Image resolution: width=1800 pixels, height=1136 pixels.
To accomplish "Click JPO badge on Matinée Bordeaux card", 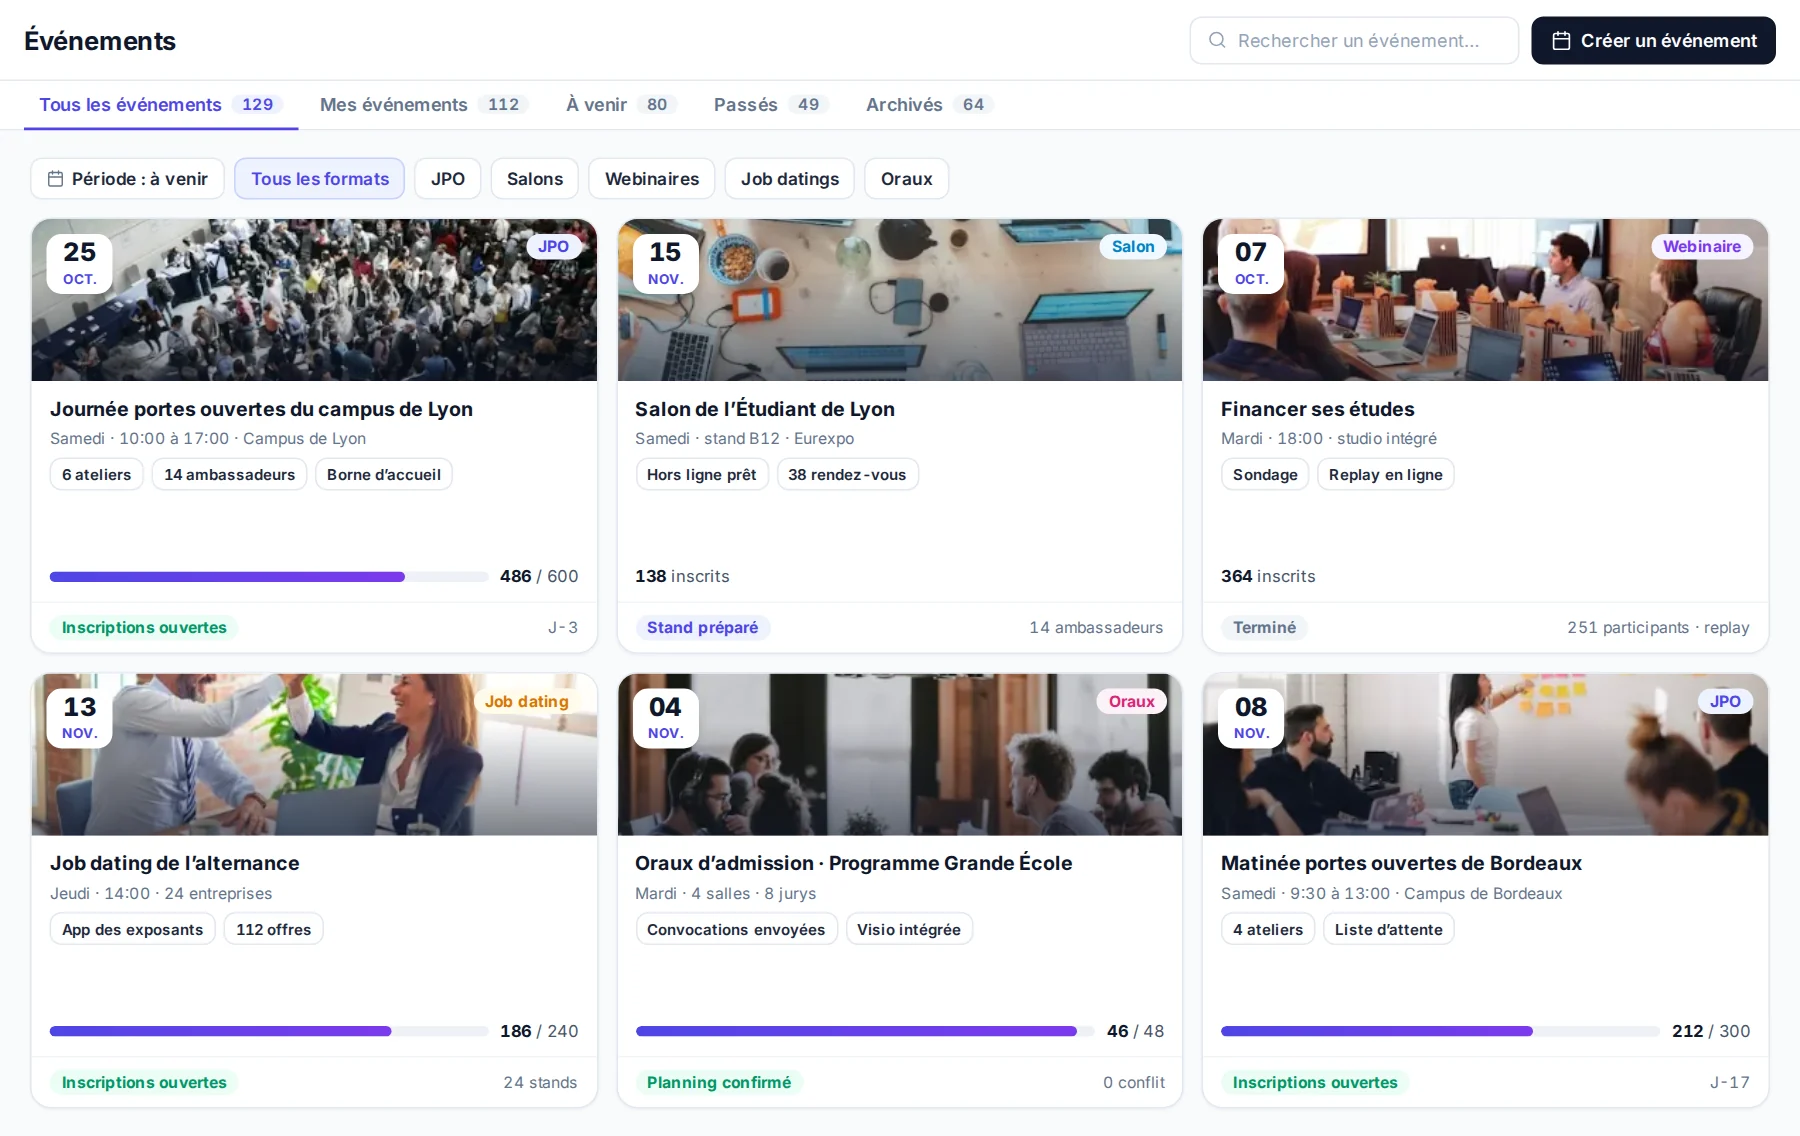I will 1725,702.
